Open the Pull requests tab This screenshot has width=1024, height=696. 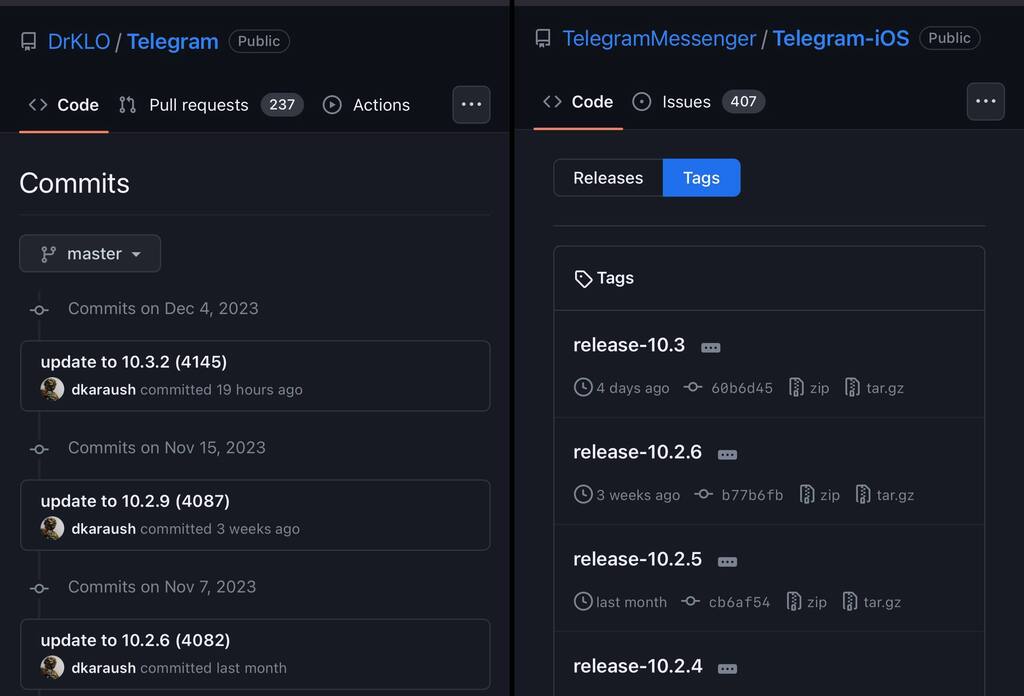pos(199,104)
